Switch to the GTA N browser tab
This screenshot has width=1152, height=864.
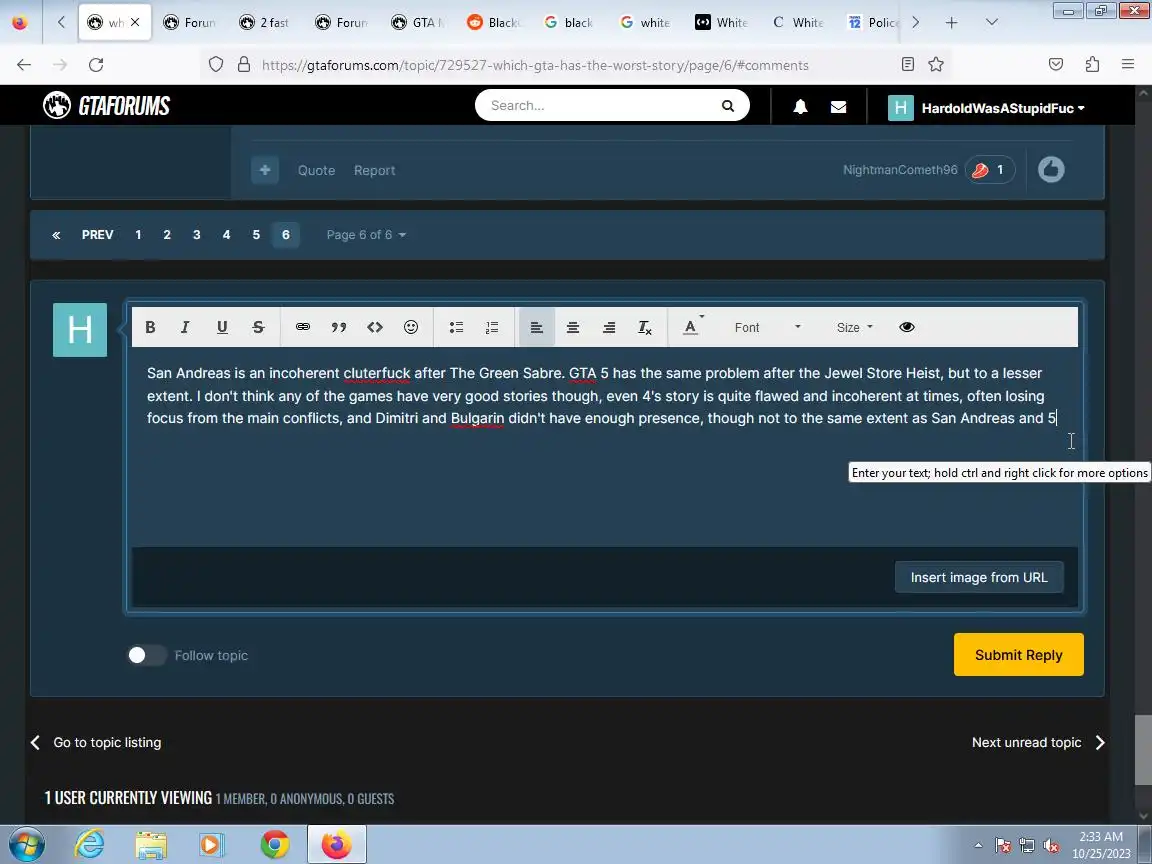tap(417, 23)
